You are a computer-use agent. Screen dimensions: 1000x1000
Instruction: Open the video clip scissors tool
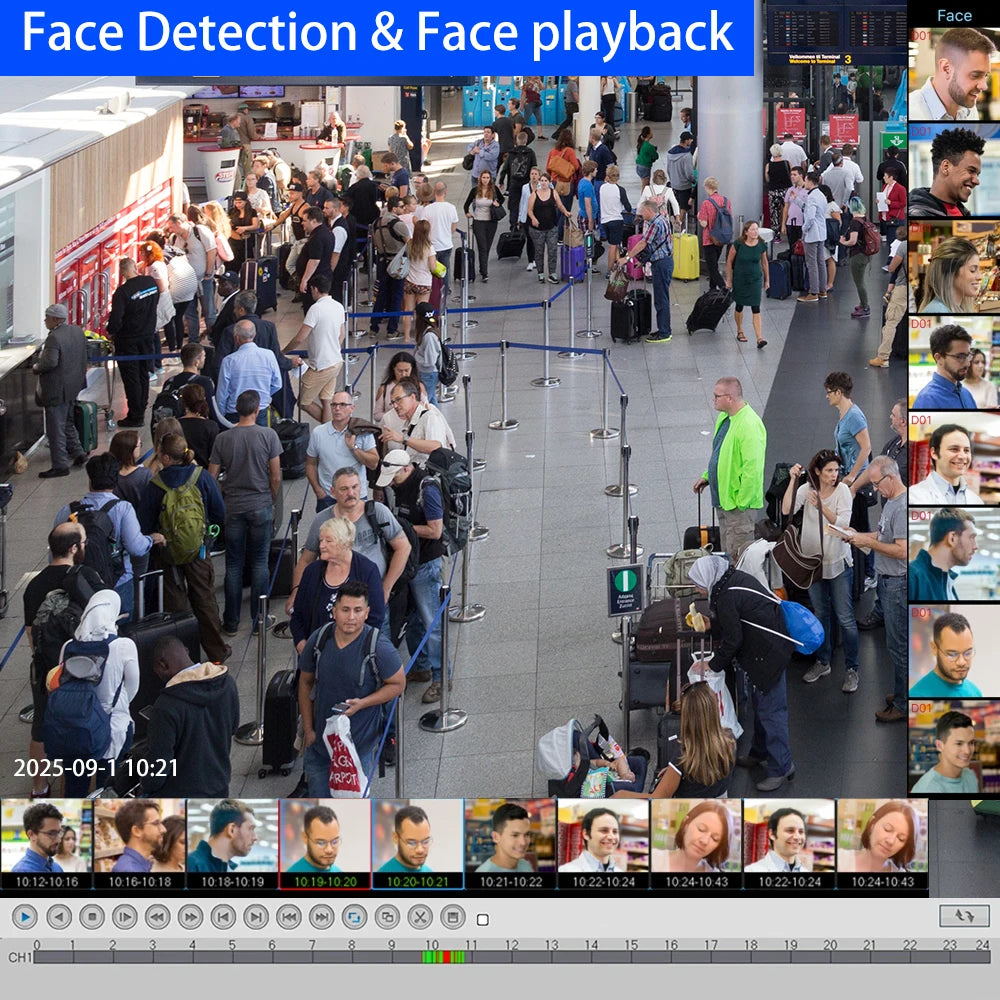click(423, 919)
